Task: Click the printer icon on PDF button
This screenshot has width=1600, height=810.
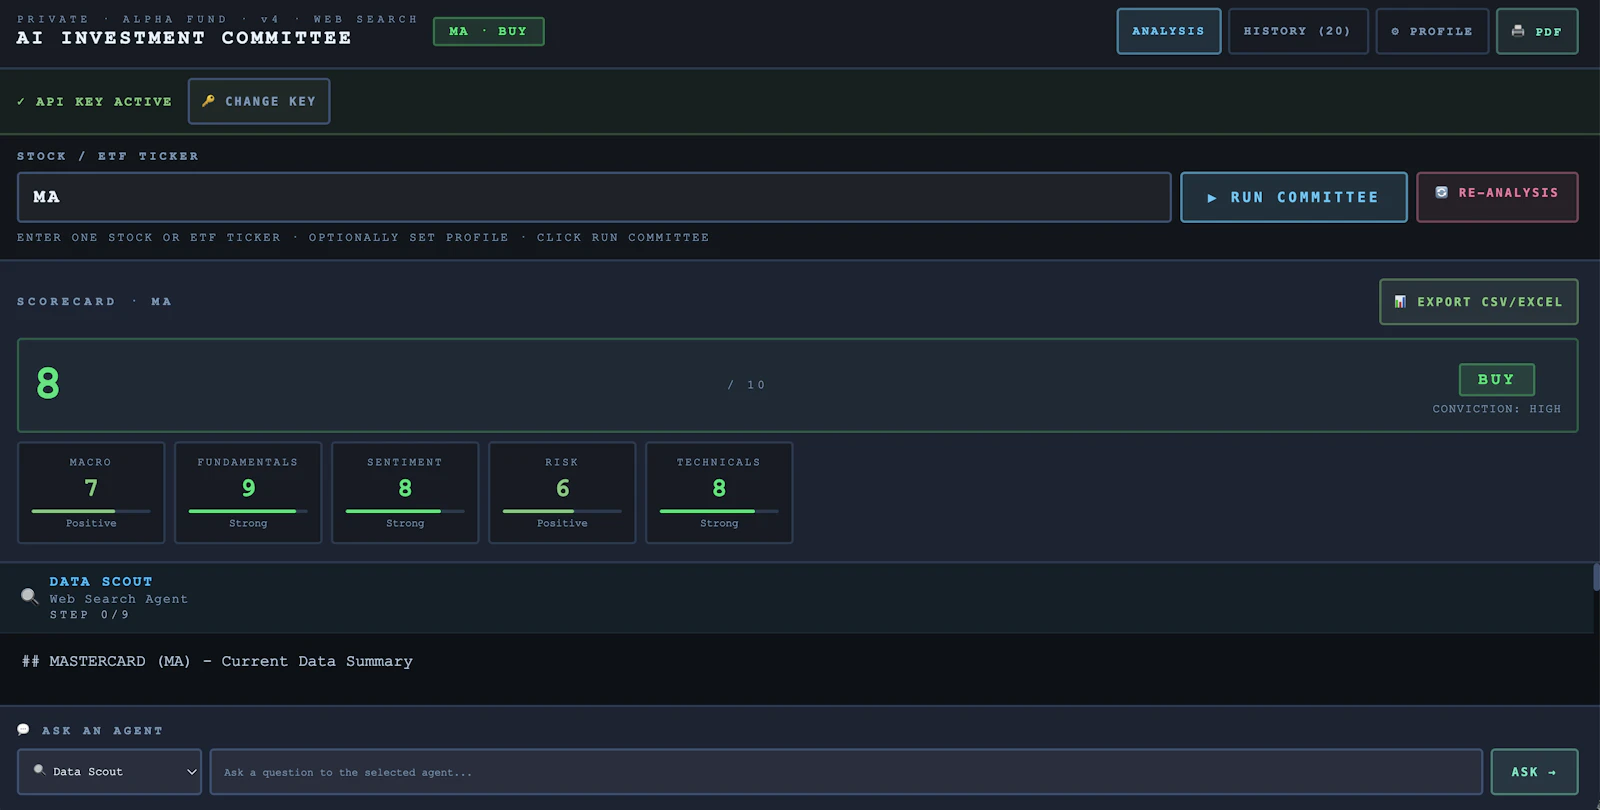Action: (x=1518, y=31)
